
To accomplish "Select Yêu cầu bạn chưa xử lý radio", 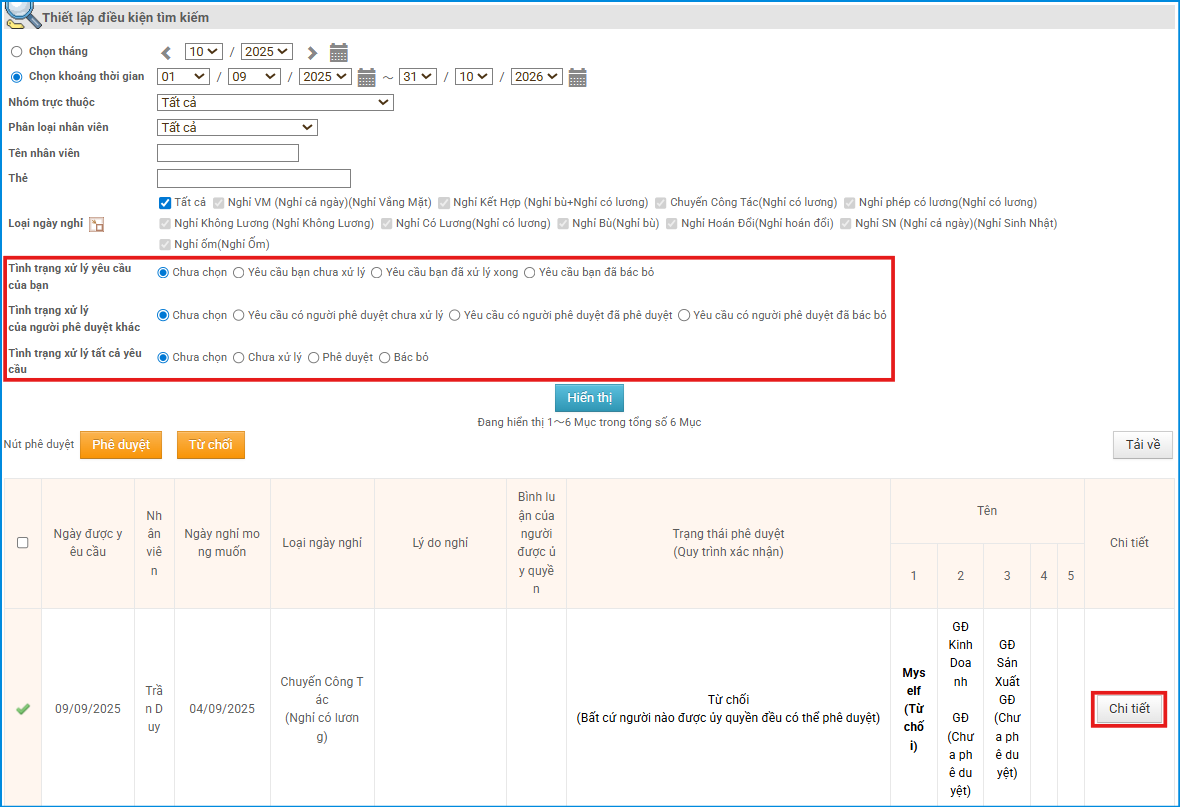I will (x=239, y=272).
